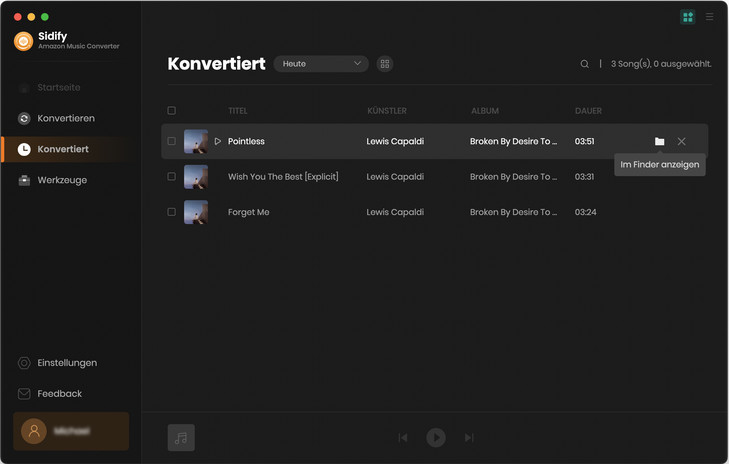The width and height of the screenshot is (729, 464).
Task: Select the title 'Pointless'
Action: click(246, 141)
